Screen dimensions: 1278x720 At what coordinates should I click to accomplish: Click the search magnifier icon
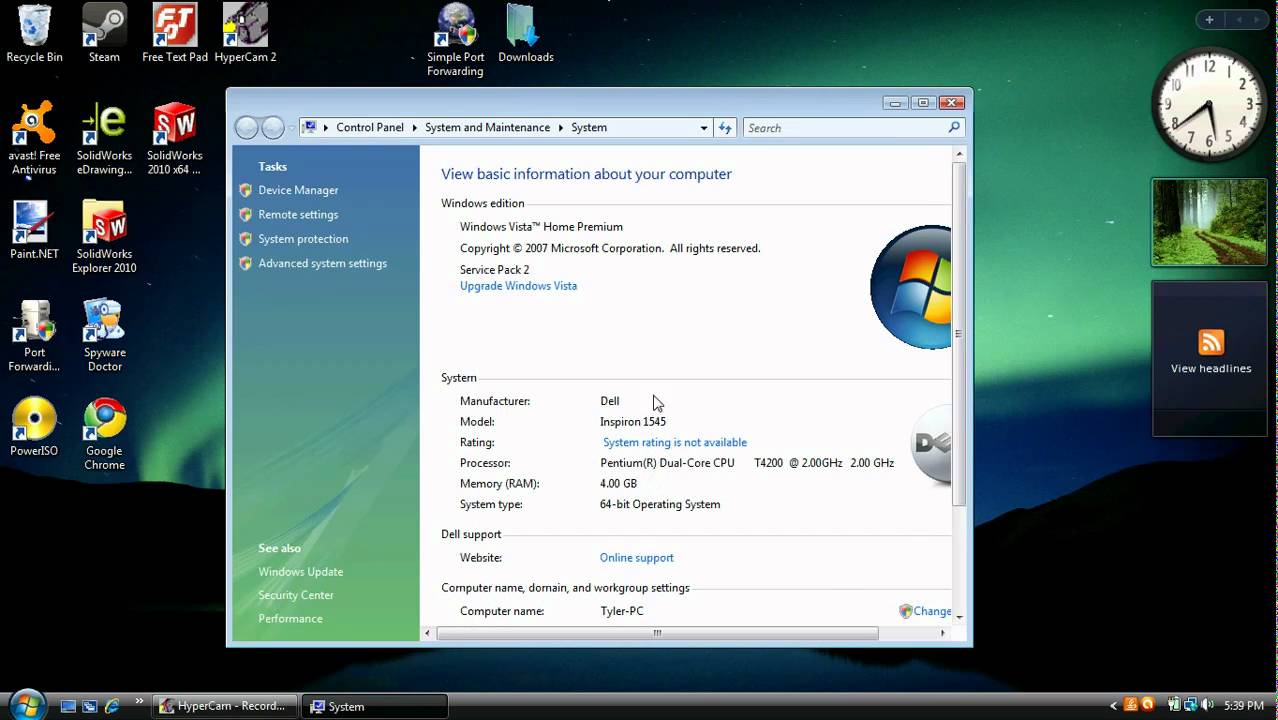pos(954,127)
